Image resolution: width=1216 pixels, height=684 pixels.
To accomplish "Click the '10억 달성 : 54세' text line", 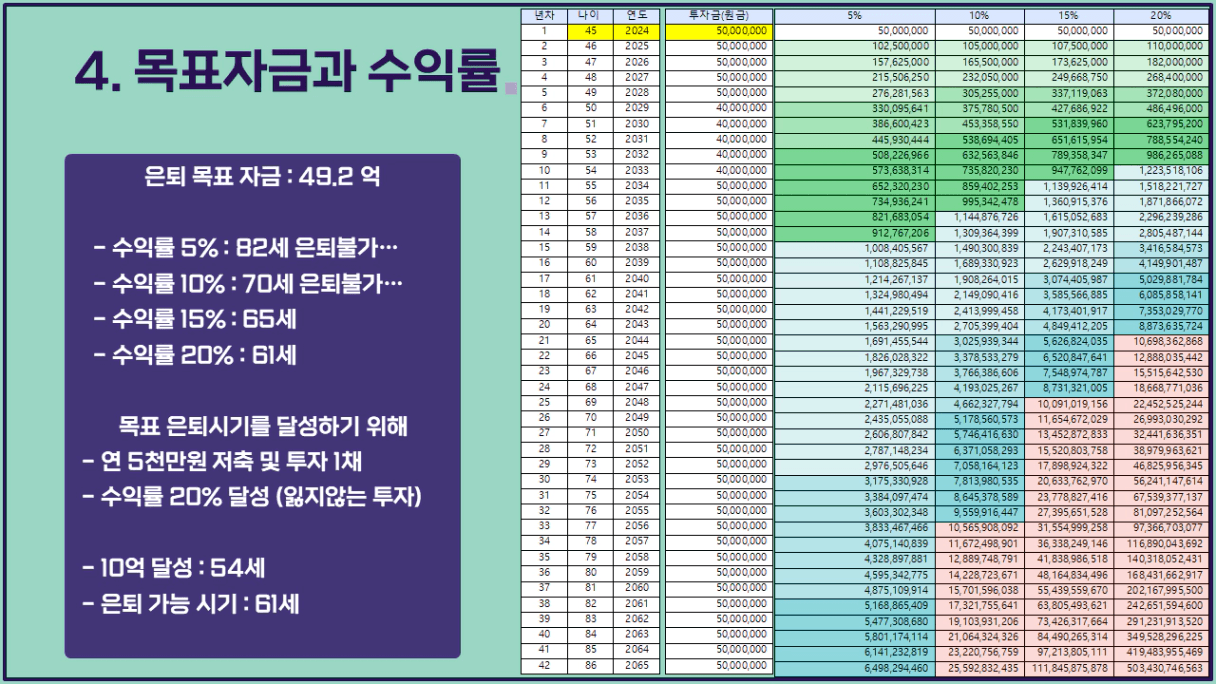I will click(x=174, y=569).
